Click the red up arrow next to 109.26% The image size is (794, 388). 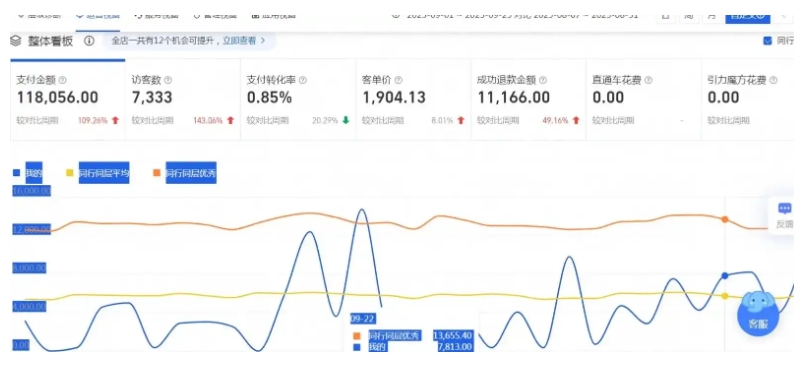click(x=115, y=121)
